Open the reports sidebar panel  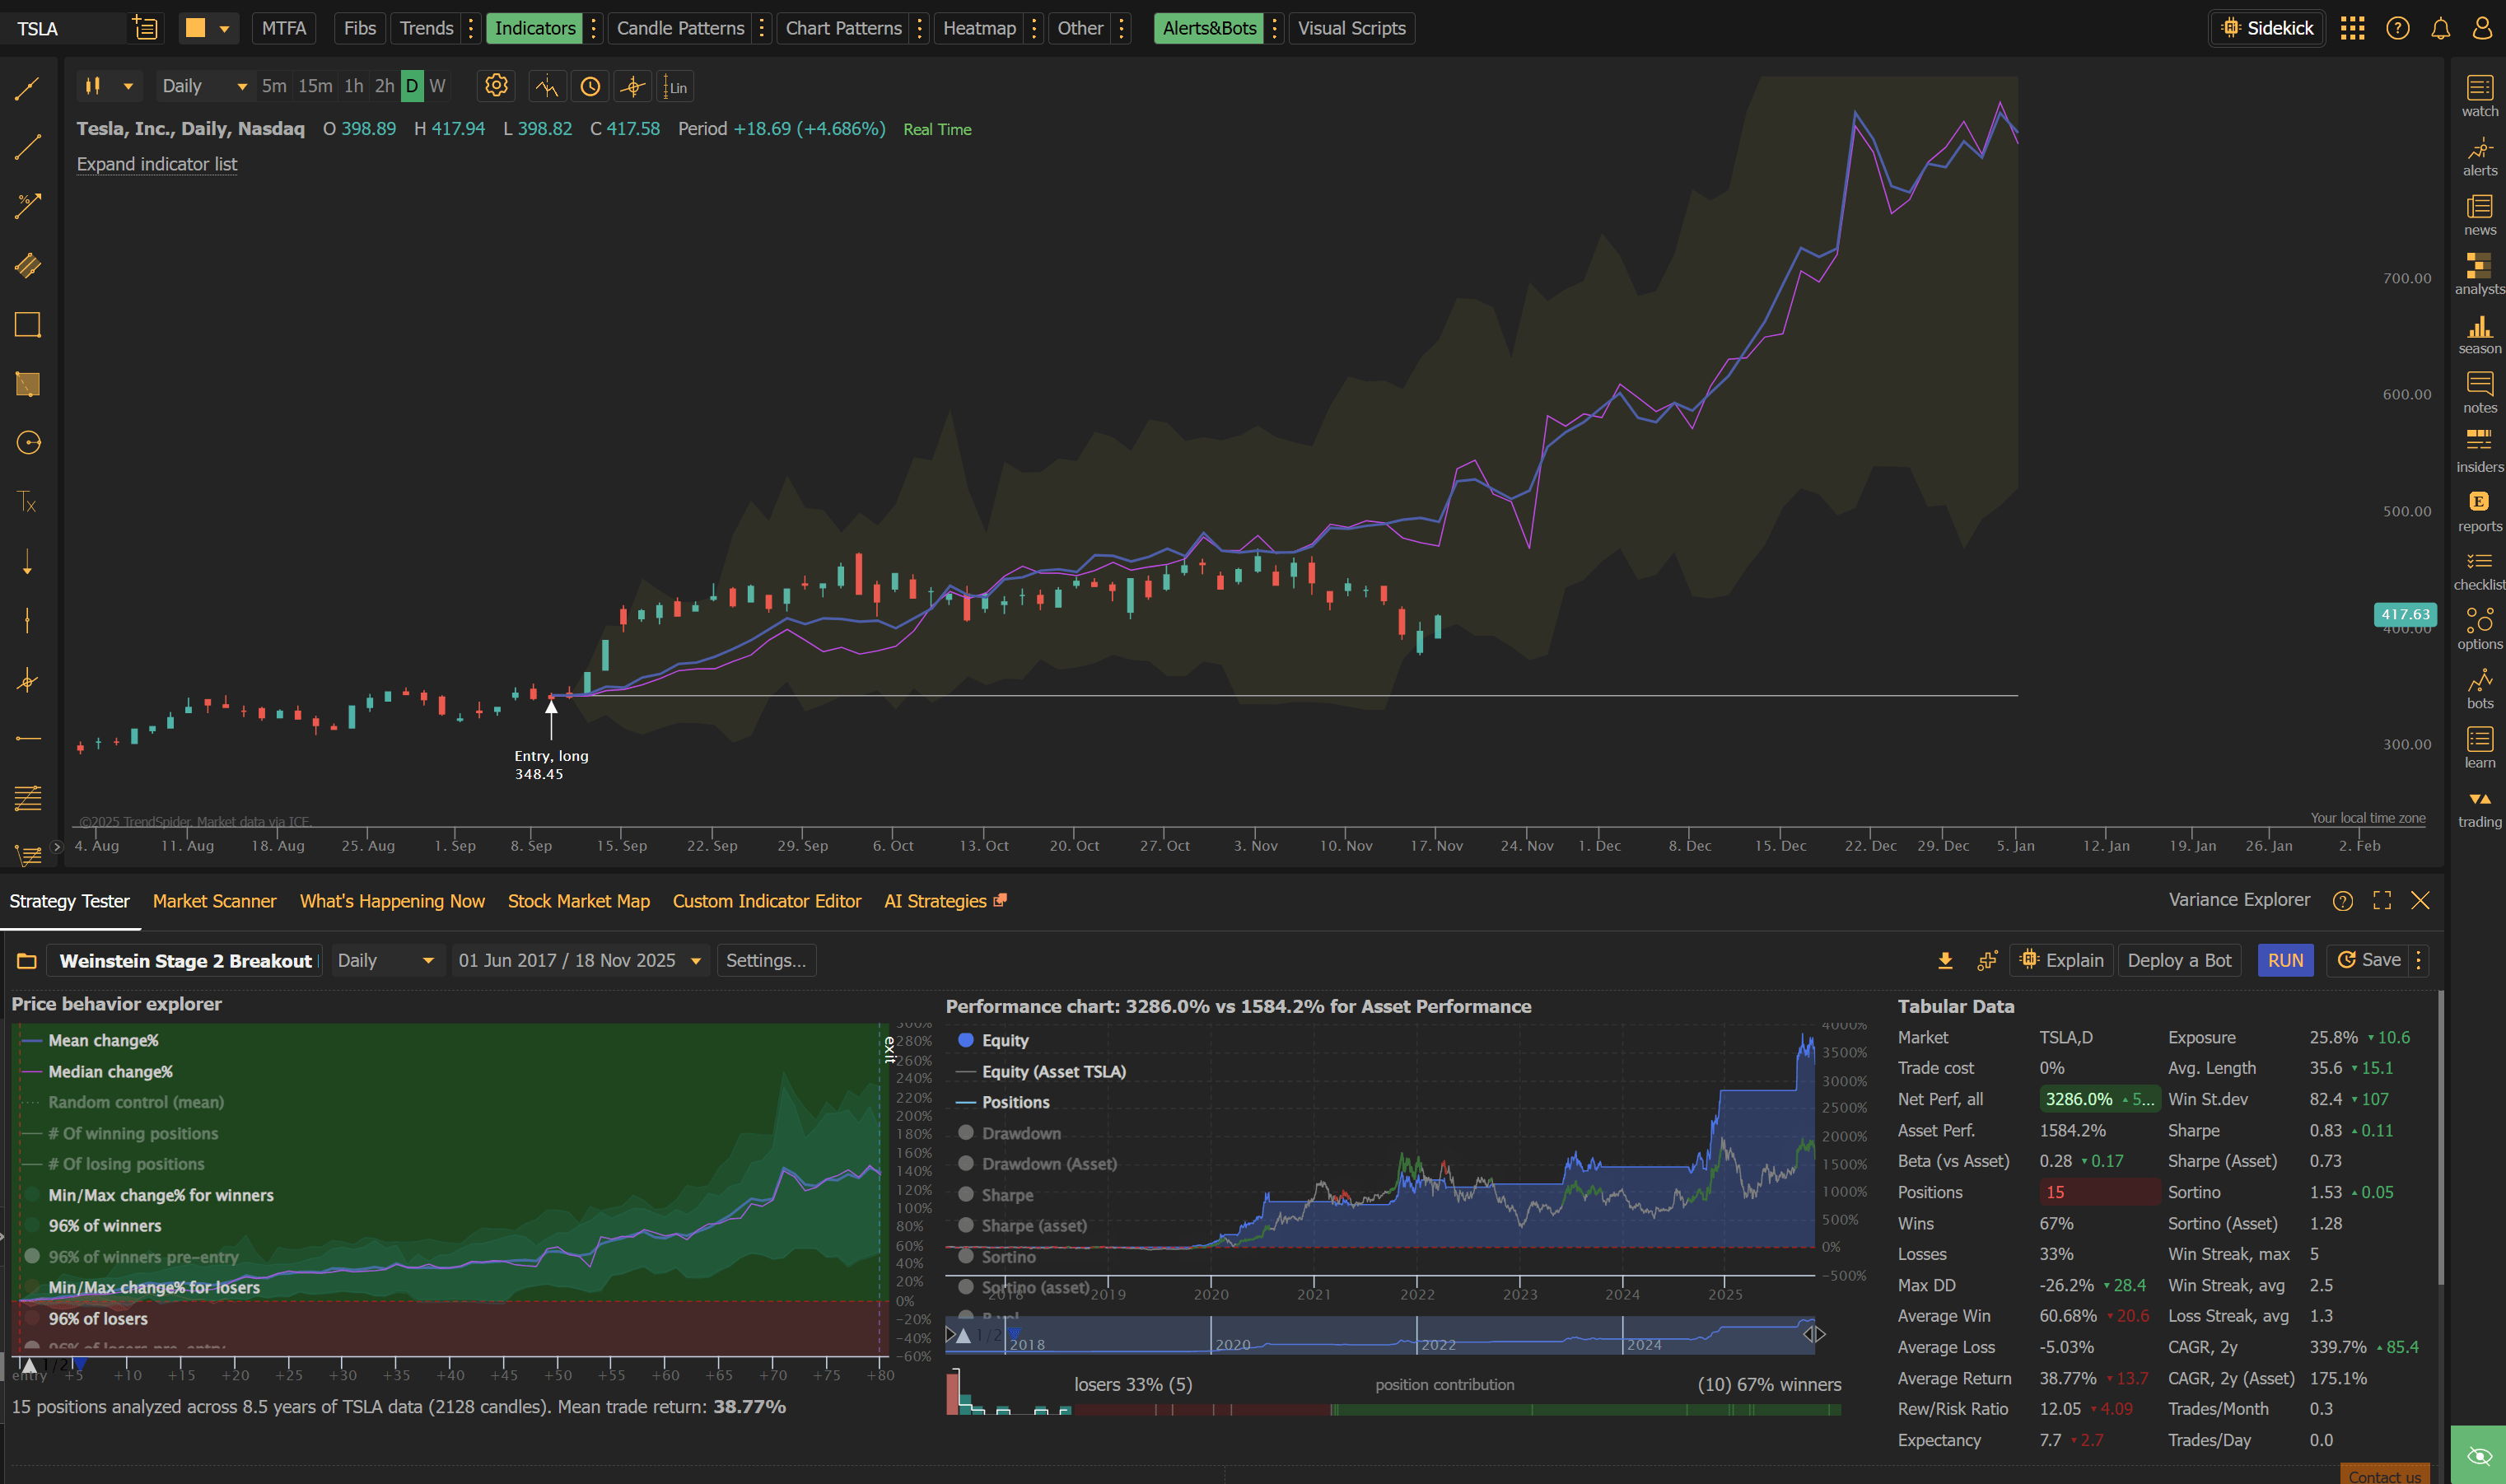tap(2479, 511)
